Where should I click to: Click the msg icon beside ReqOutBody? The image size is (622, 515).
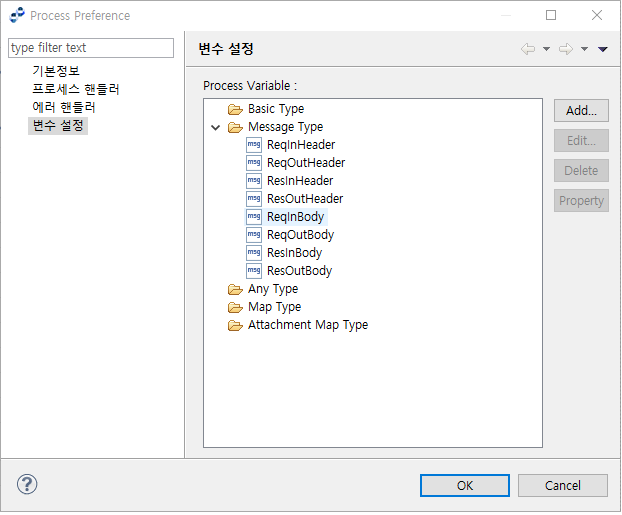[x=254, y=235]
